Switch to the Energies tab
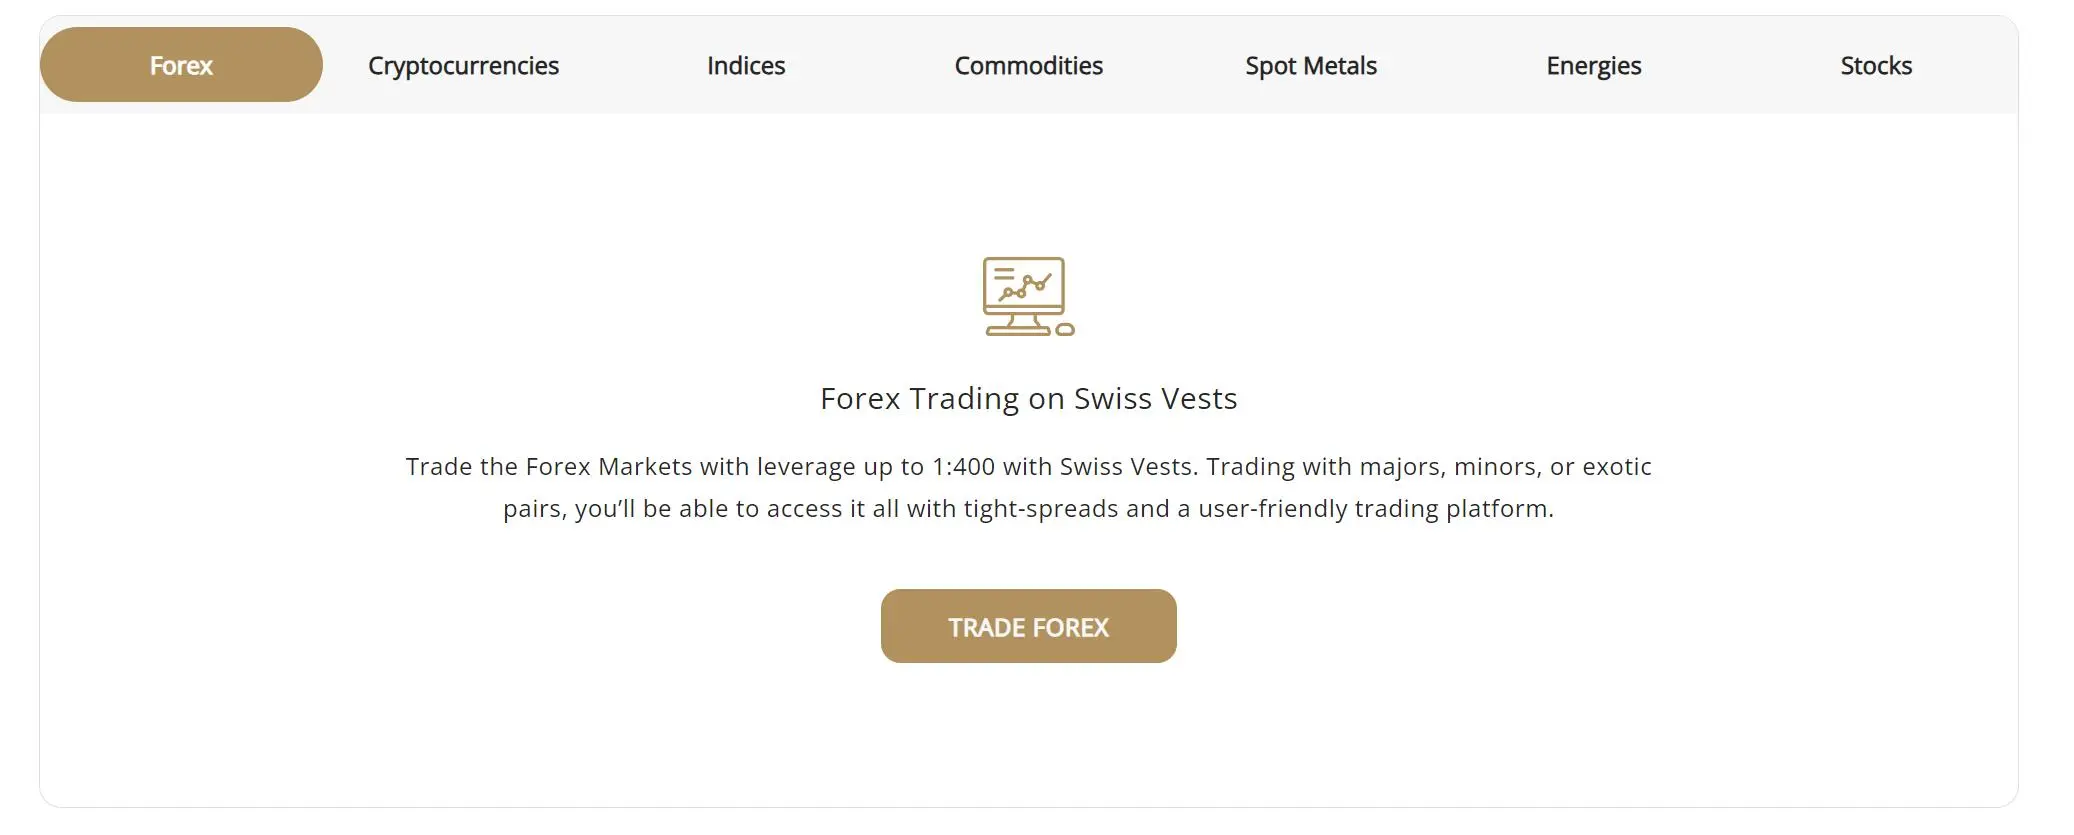Viewport: 2074px width, 835px height. (x=1594, y=65)
